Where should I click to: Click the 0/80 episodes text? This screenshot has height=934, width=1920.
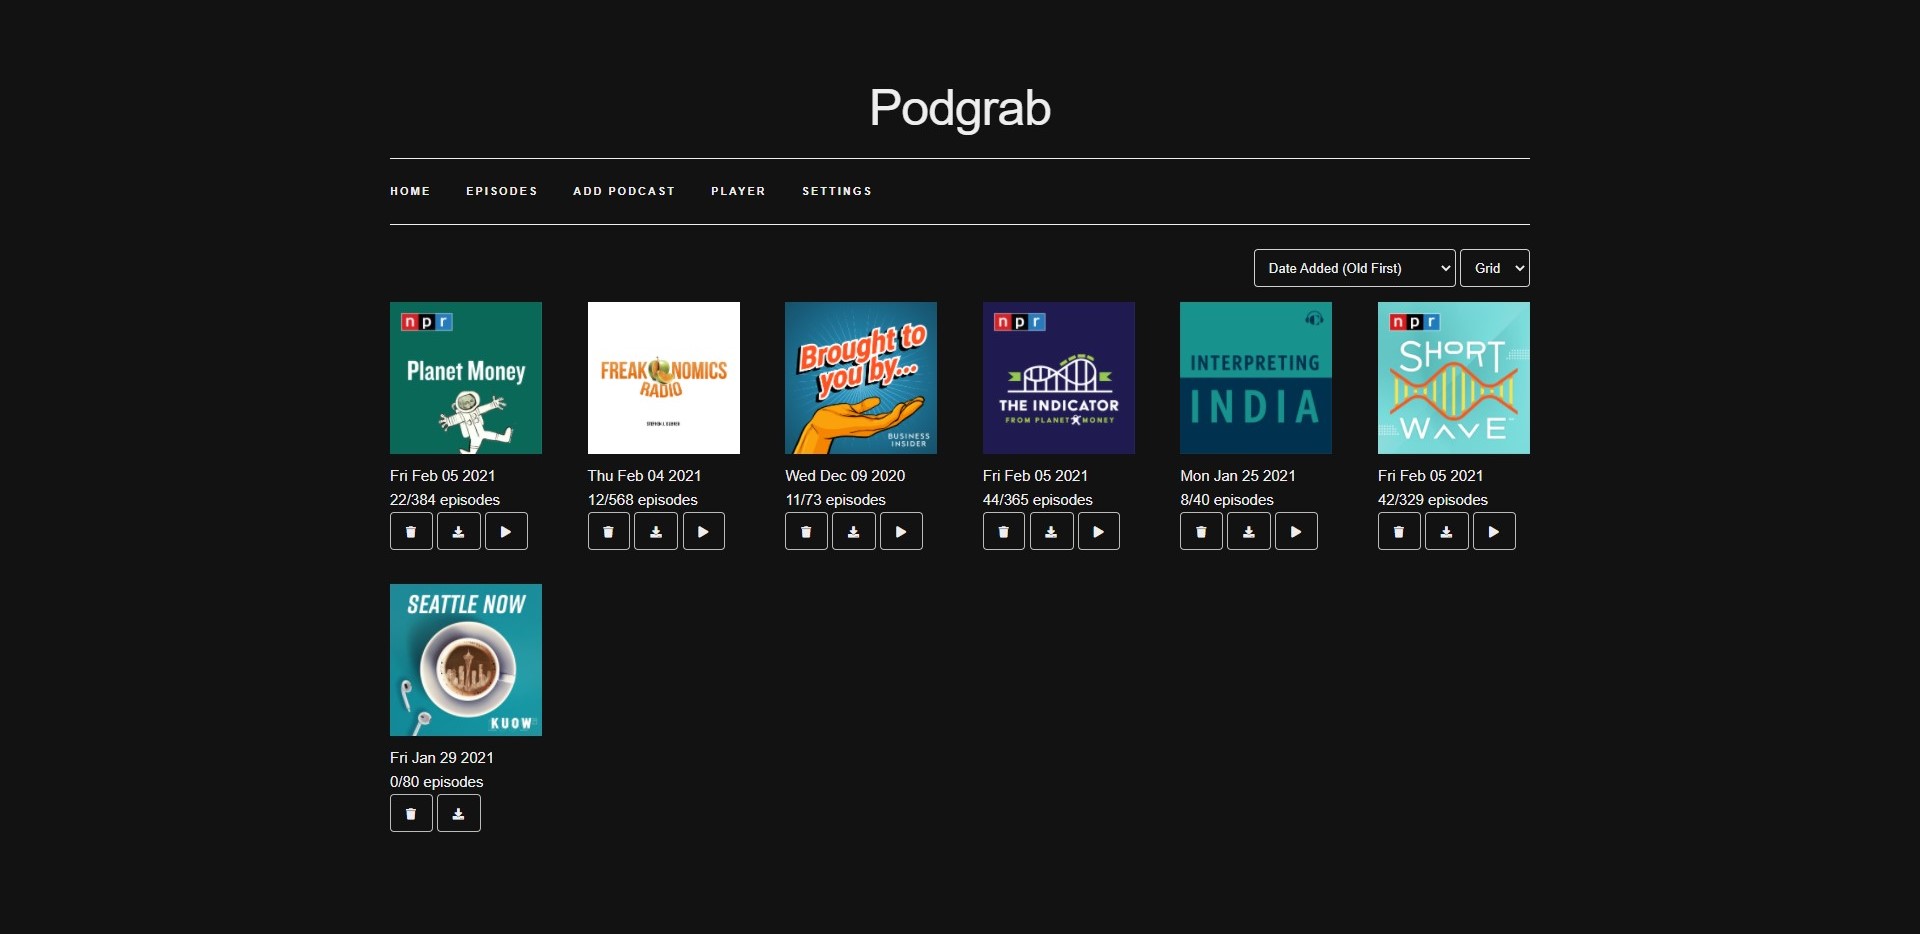tap(437, 782)
